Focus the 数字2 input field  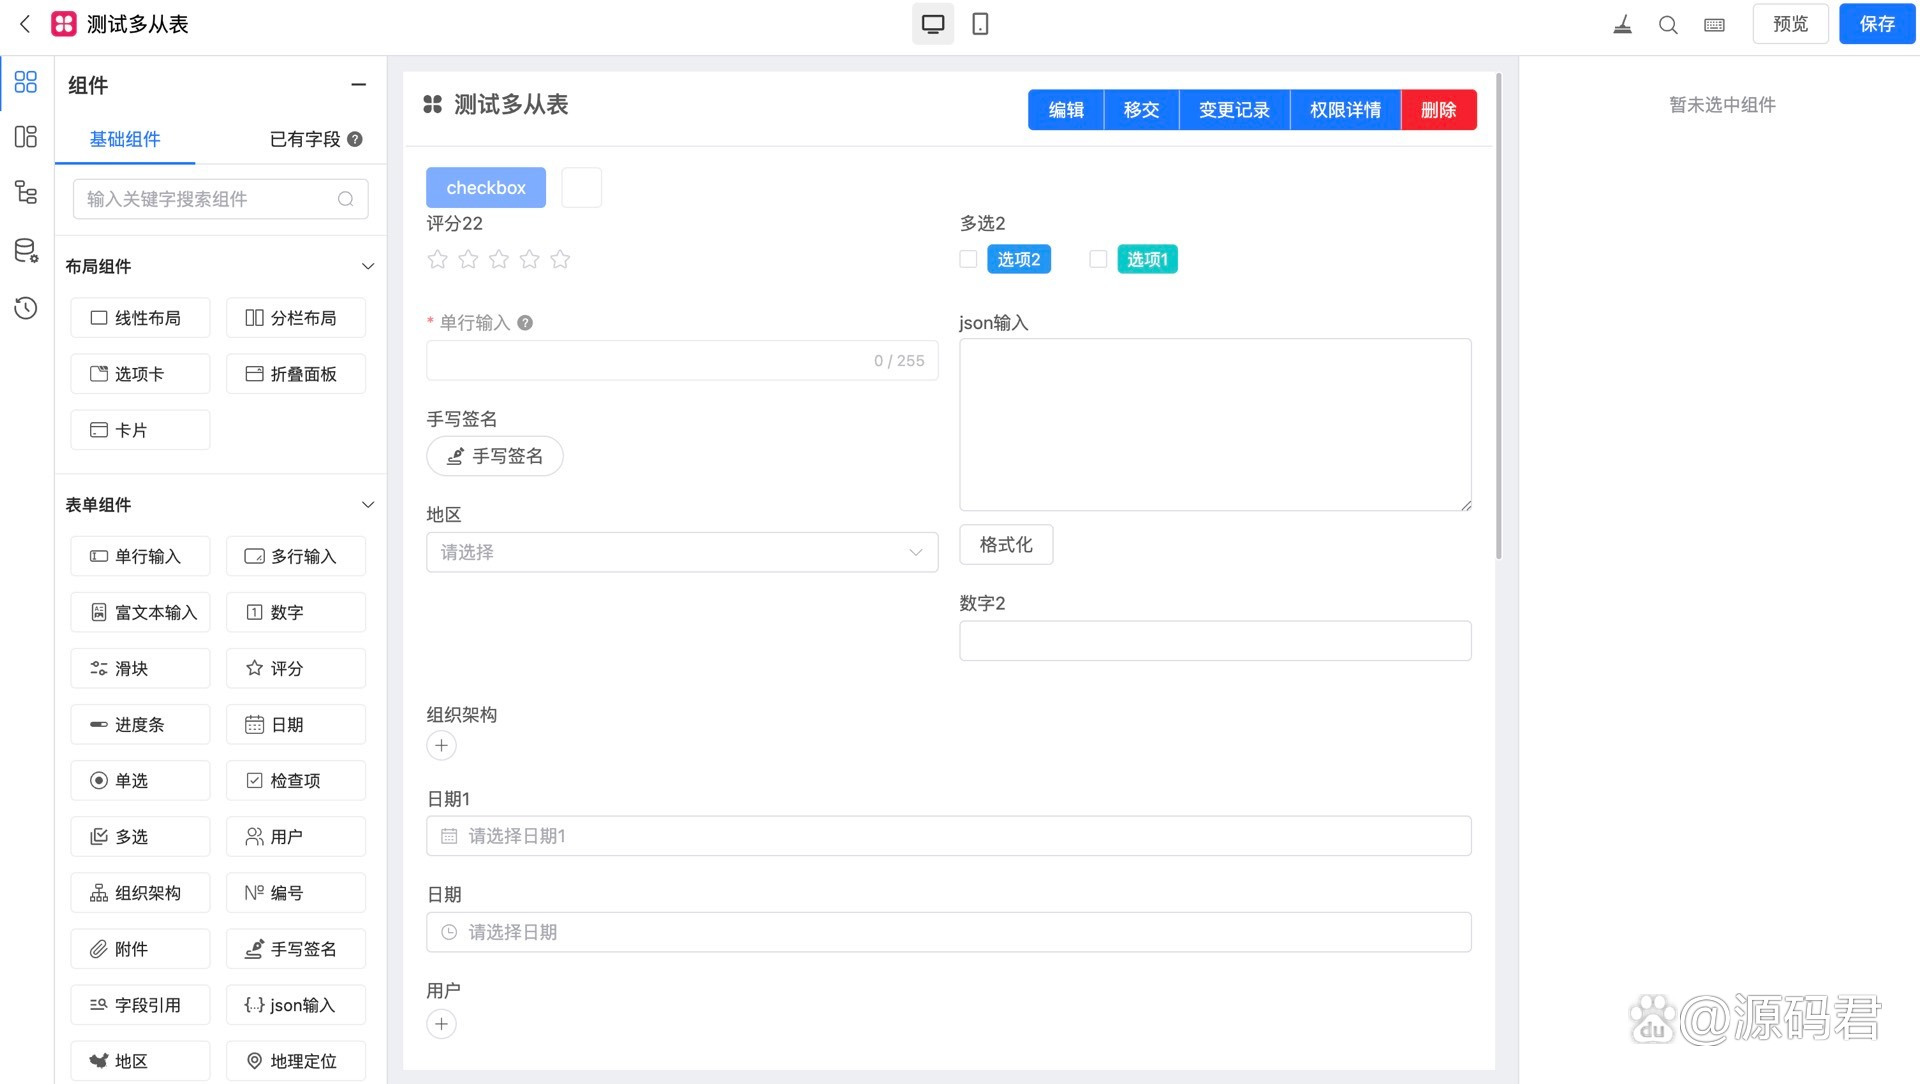pos(1215,641)
